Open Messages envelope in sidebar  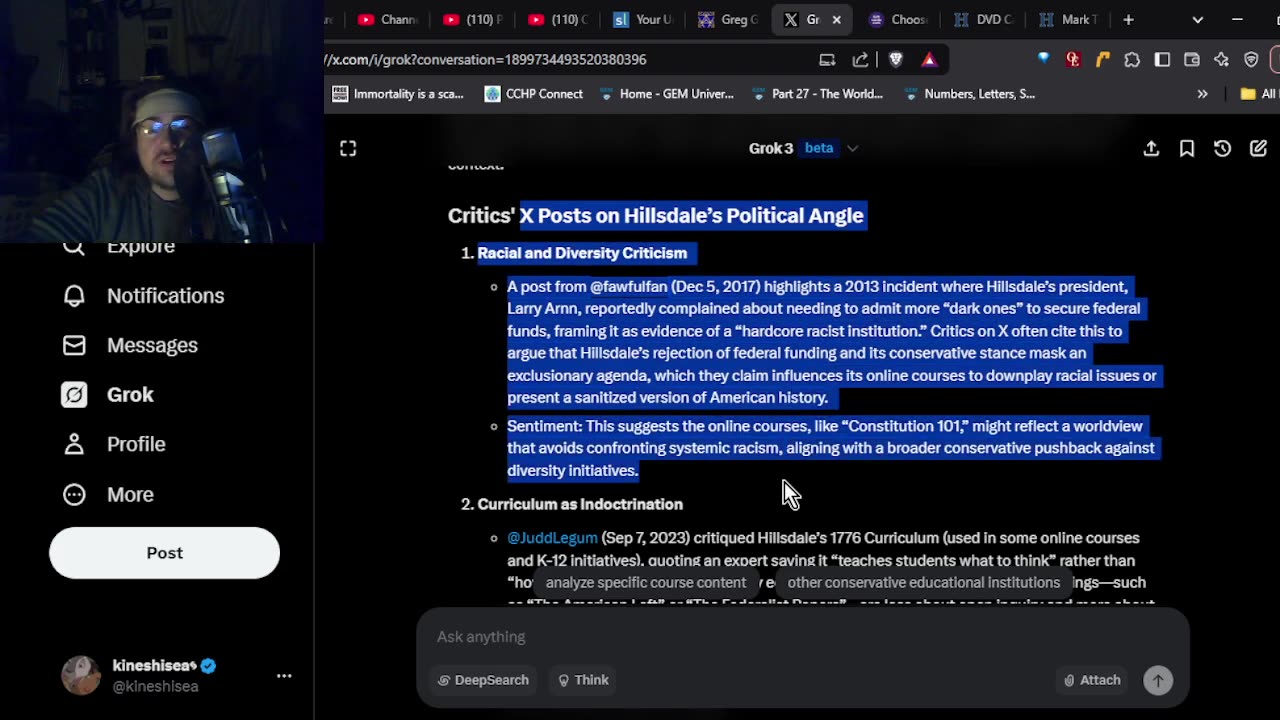point(74,345)
